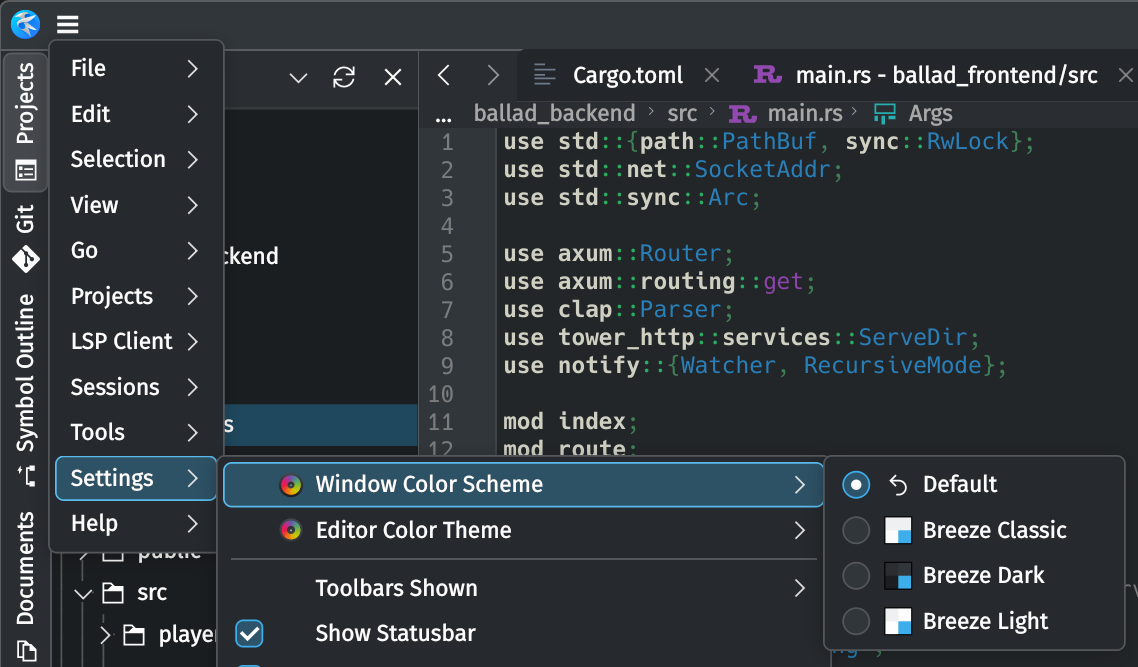Viewport: 1138px width, 667px height.
Task: Switch to the Cargo.toml tab
Action: pos(626,75)
